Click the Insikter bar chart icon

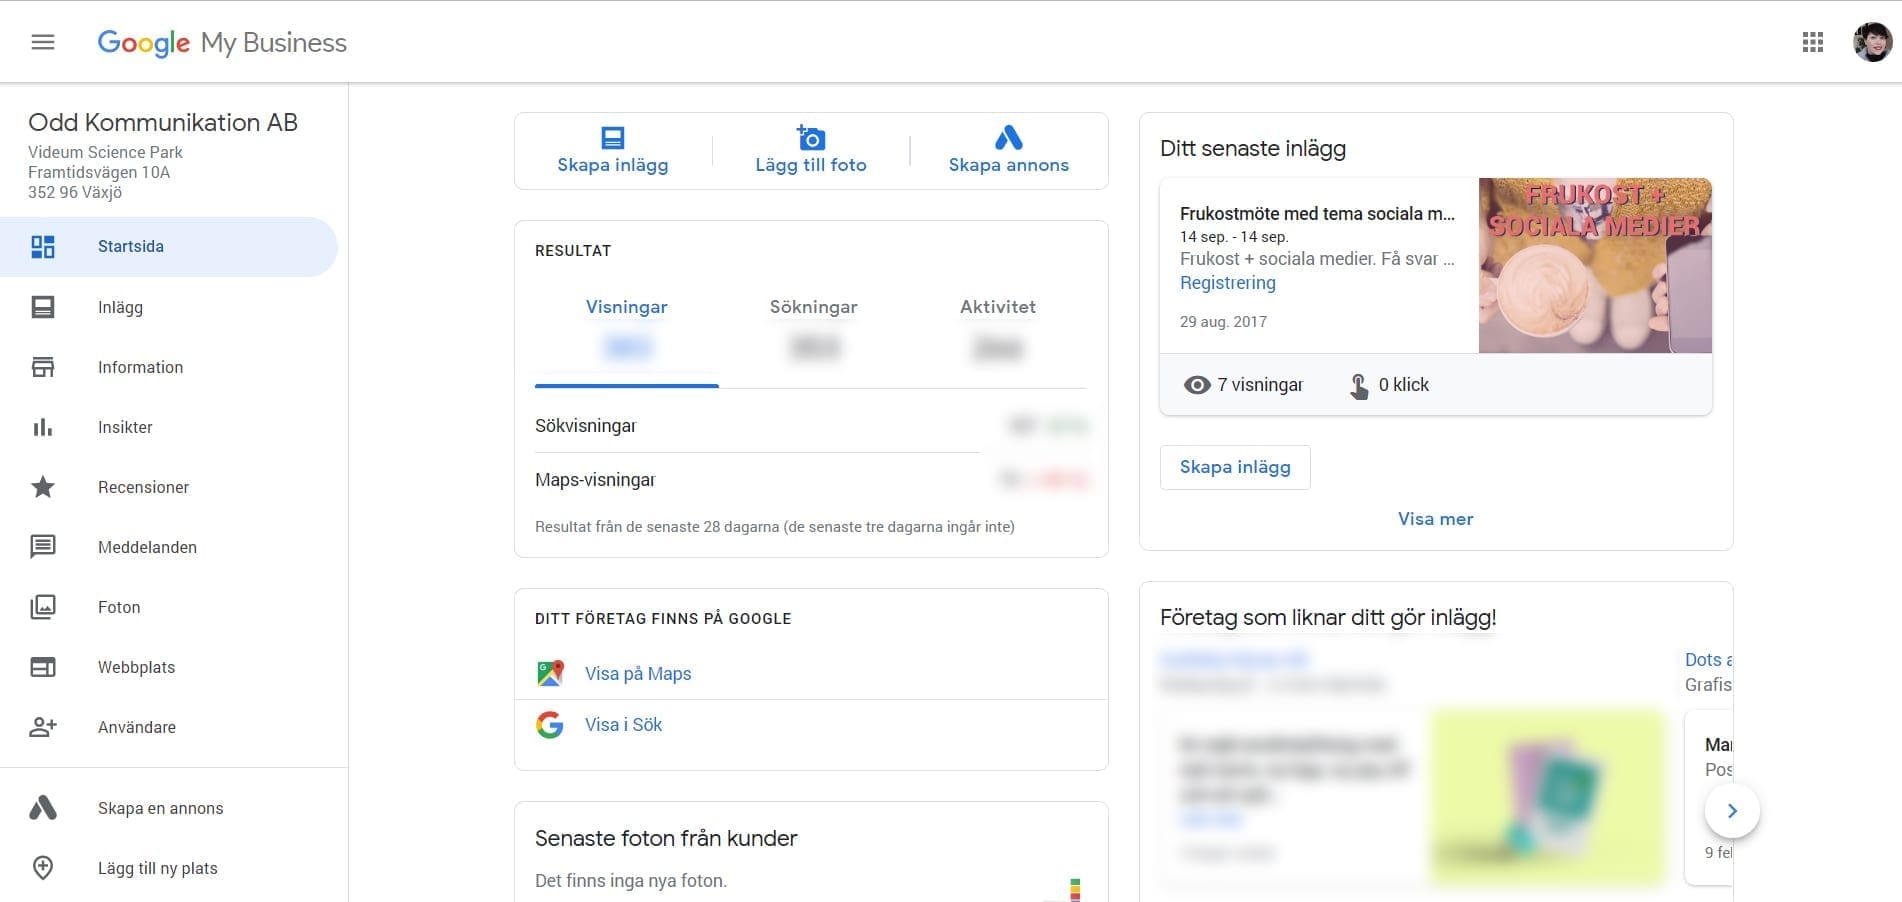pyautogui.click(x=43, y=427)
